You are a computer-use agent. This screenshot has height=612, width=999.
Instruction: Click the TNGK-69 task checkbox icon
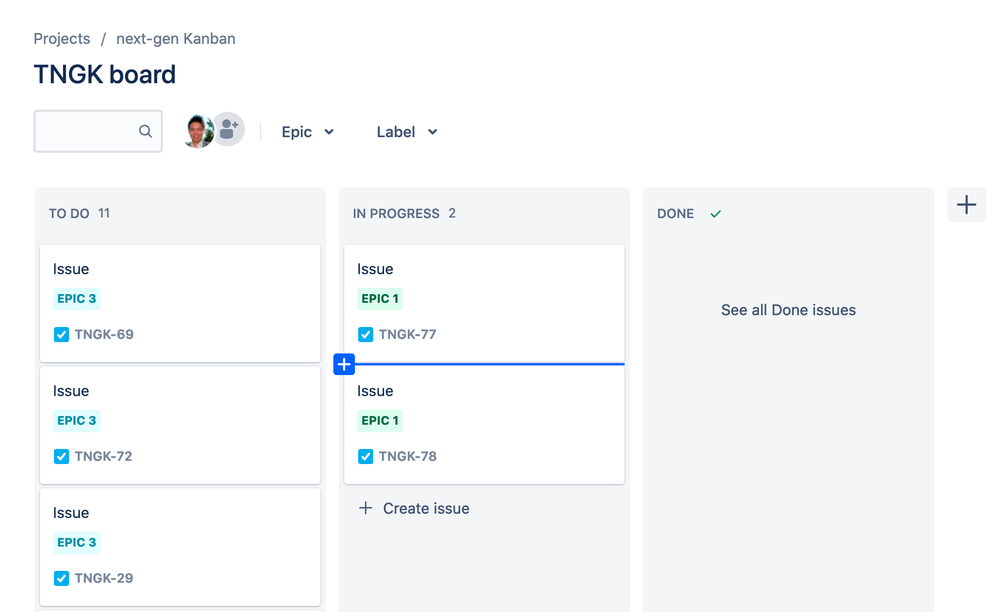tap(61, 334)
